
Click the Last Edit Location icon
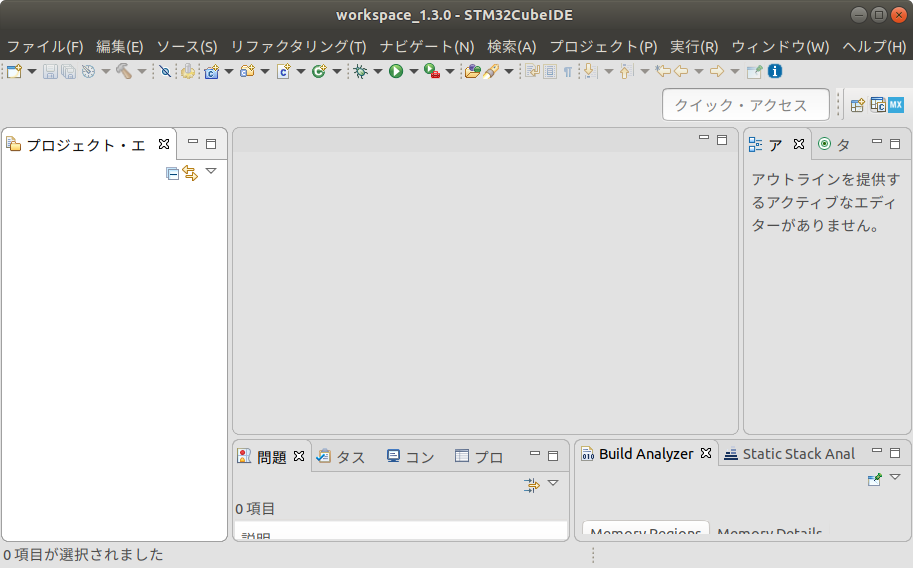663,72
